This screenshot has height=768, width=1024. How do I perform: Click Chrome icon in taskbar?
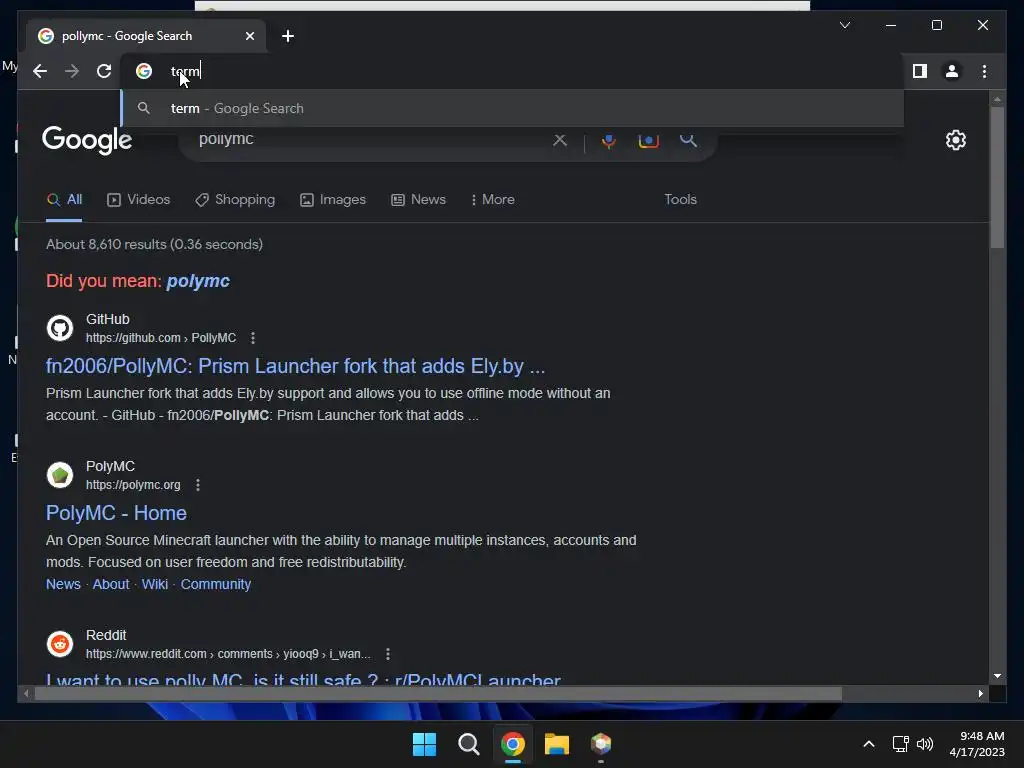pyautogui.click(x=513, y=744)
